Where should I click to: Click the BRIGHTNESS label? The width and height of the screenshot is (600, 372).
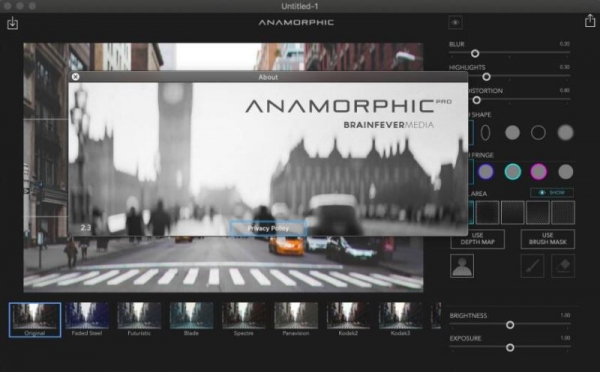(468, 316)
